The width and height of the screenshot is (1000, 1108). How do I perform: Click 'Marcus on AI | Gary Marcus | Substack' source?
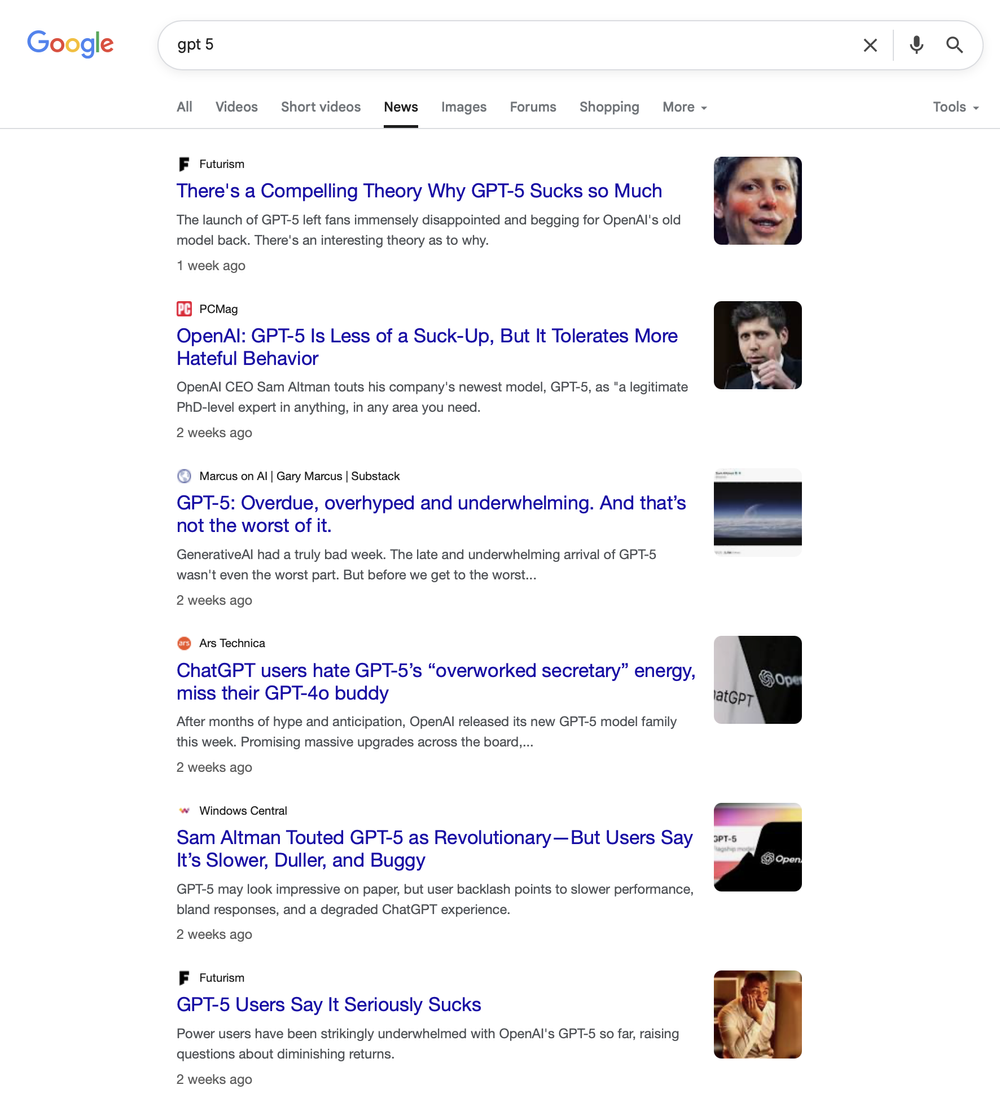coord(300,476)
